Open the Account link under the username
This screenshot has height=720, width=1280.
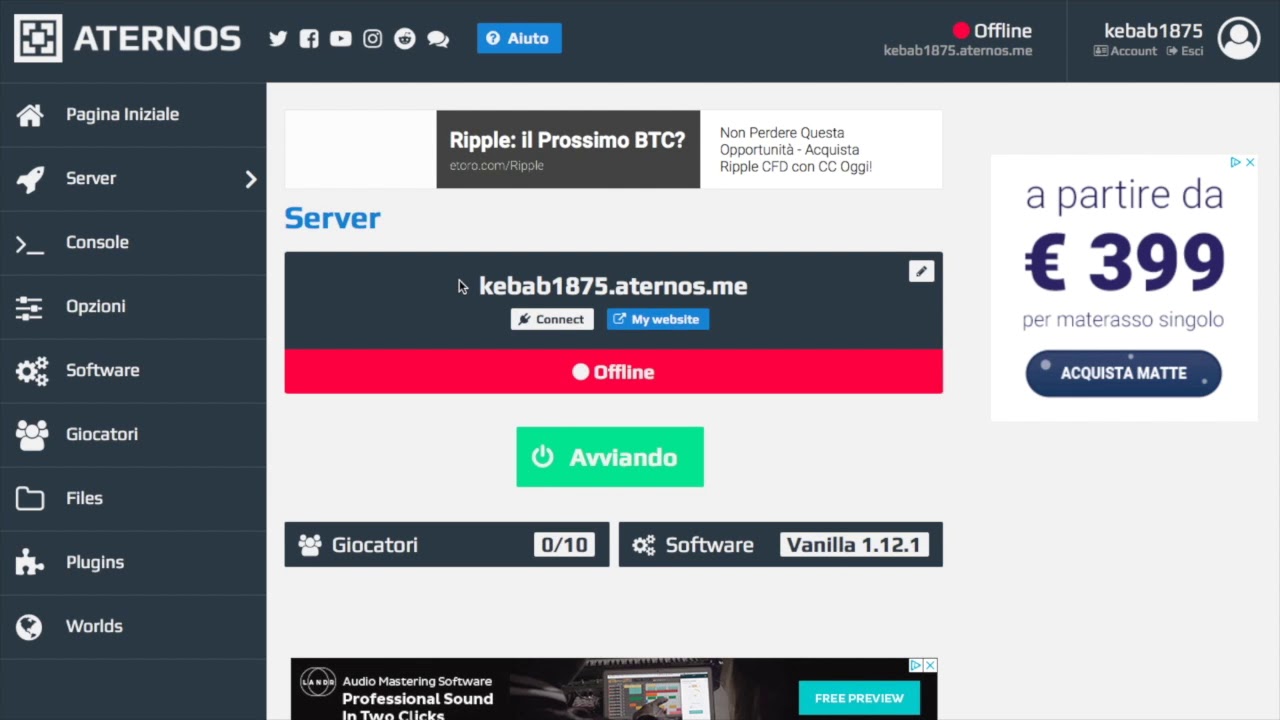click(x=1125, y=51)
